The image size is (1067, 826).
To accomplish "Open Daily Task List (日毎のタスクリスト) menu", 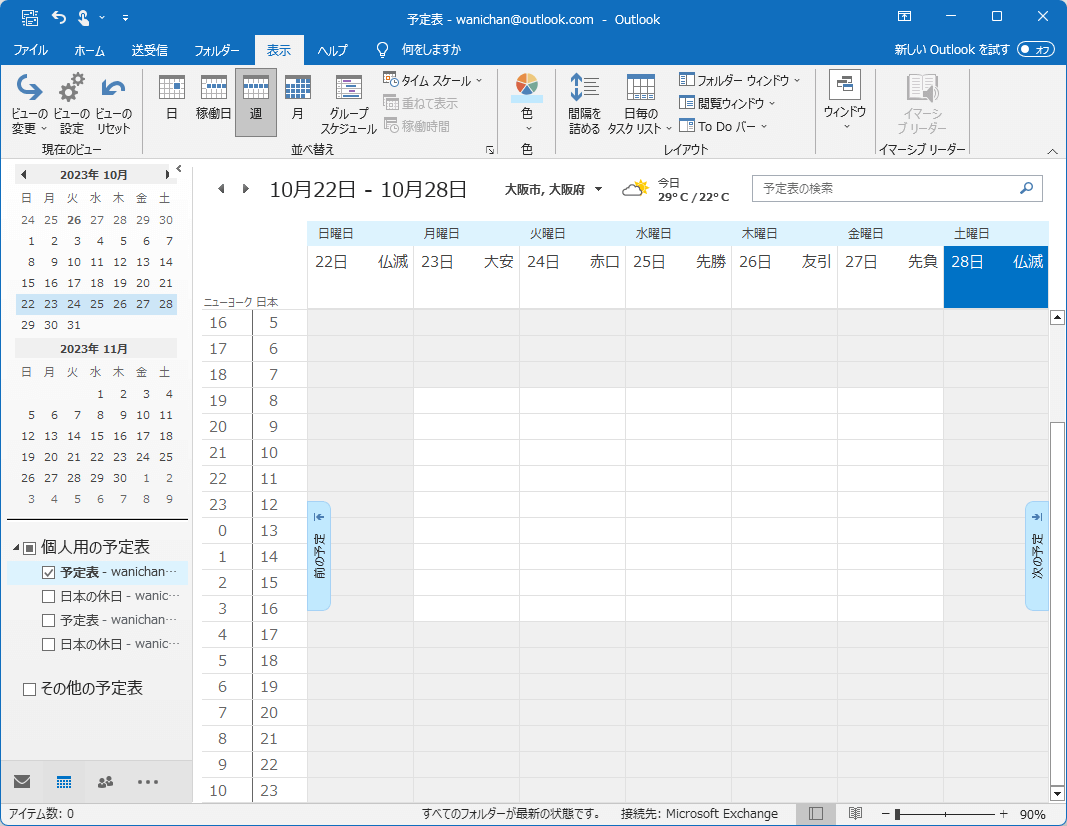I will click(x=640, y=103).
